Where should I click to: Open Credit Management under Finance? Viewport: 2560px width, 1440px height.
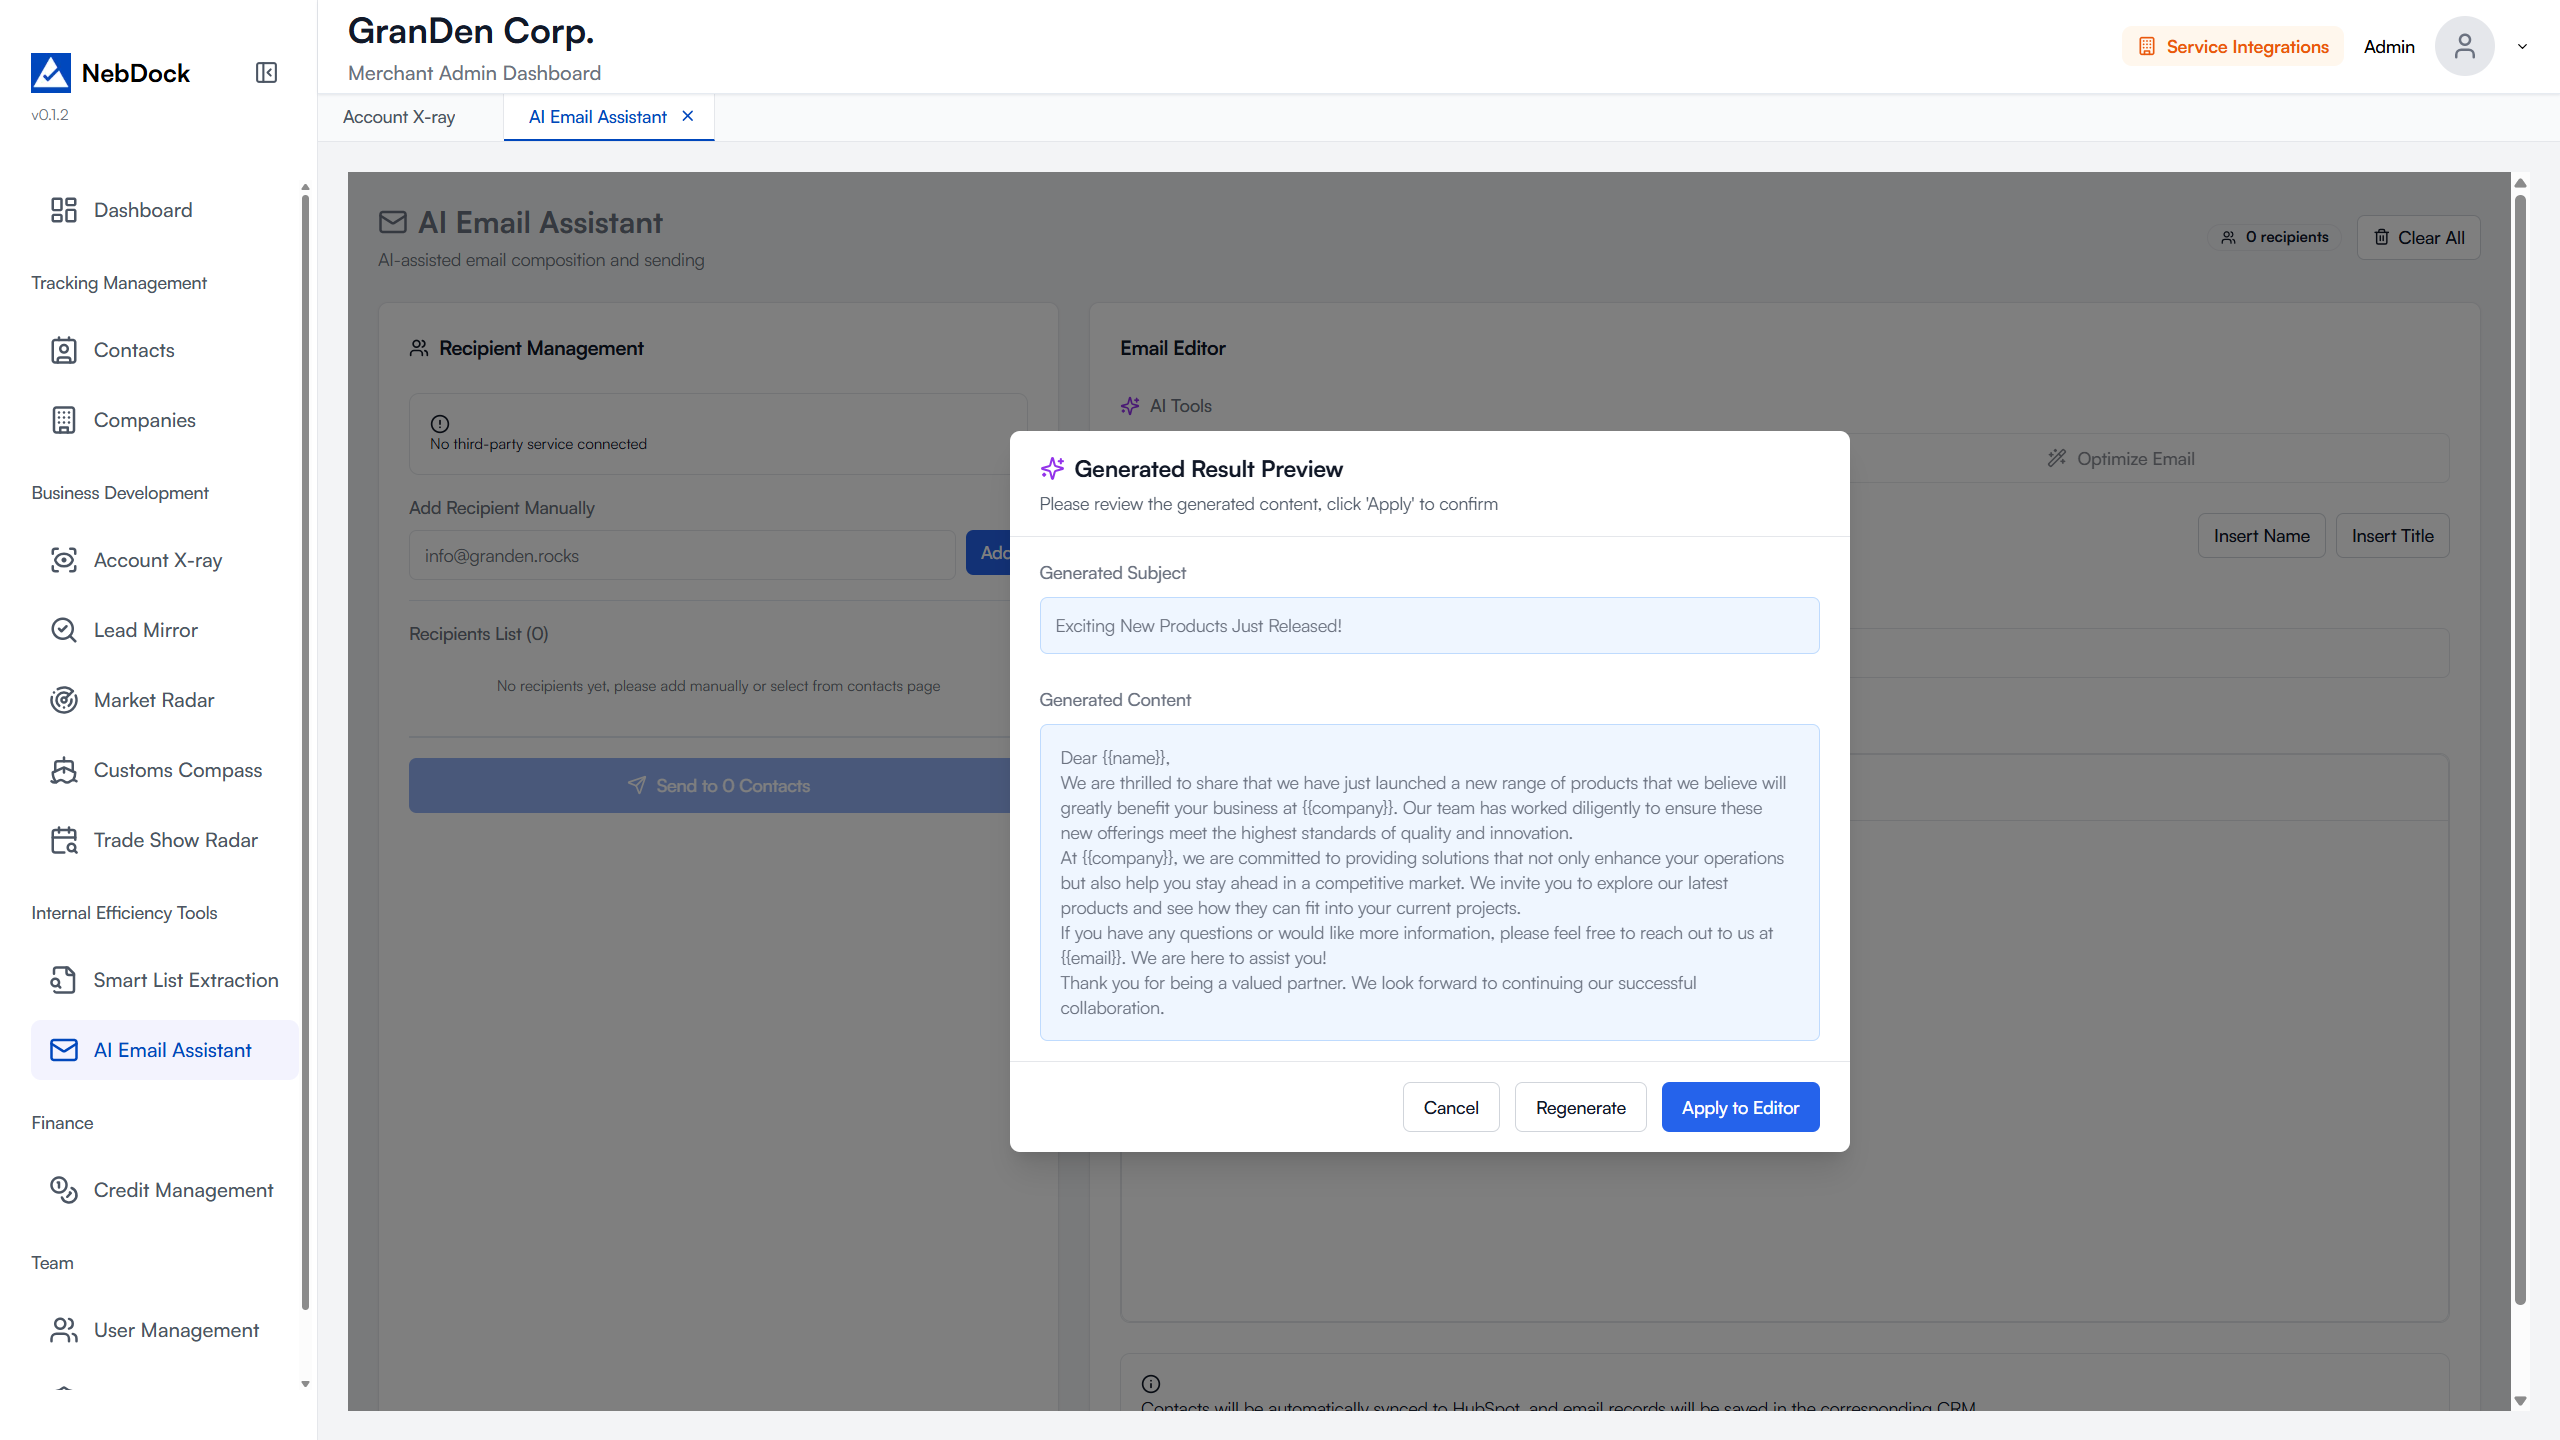183,1190
